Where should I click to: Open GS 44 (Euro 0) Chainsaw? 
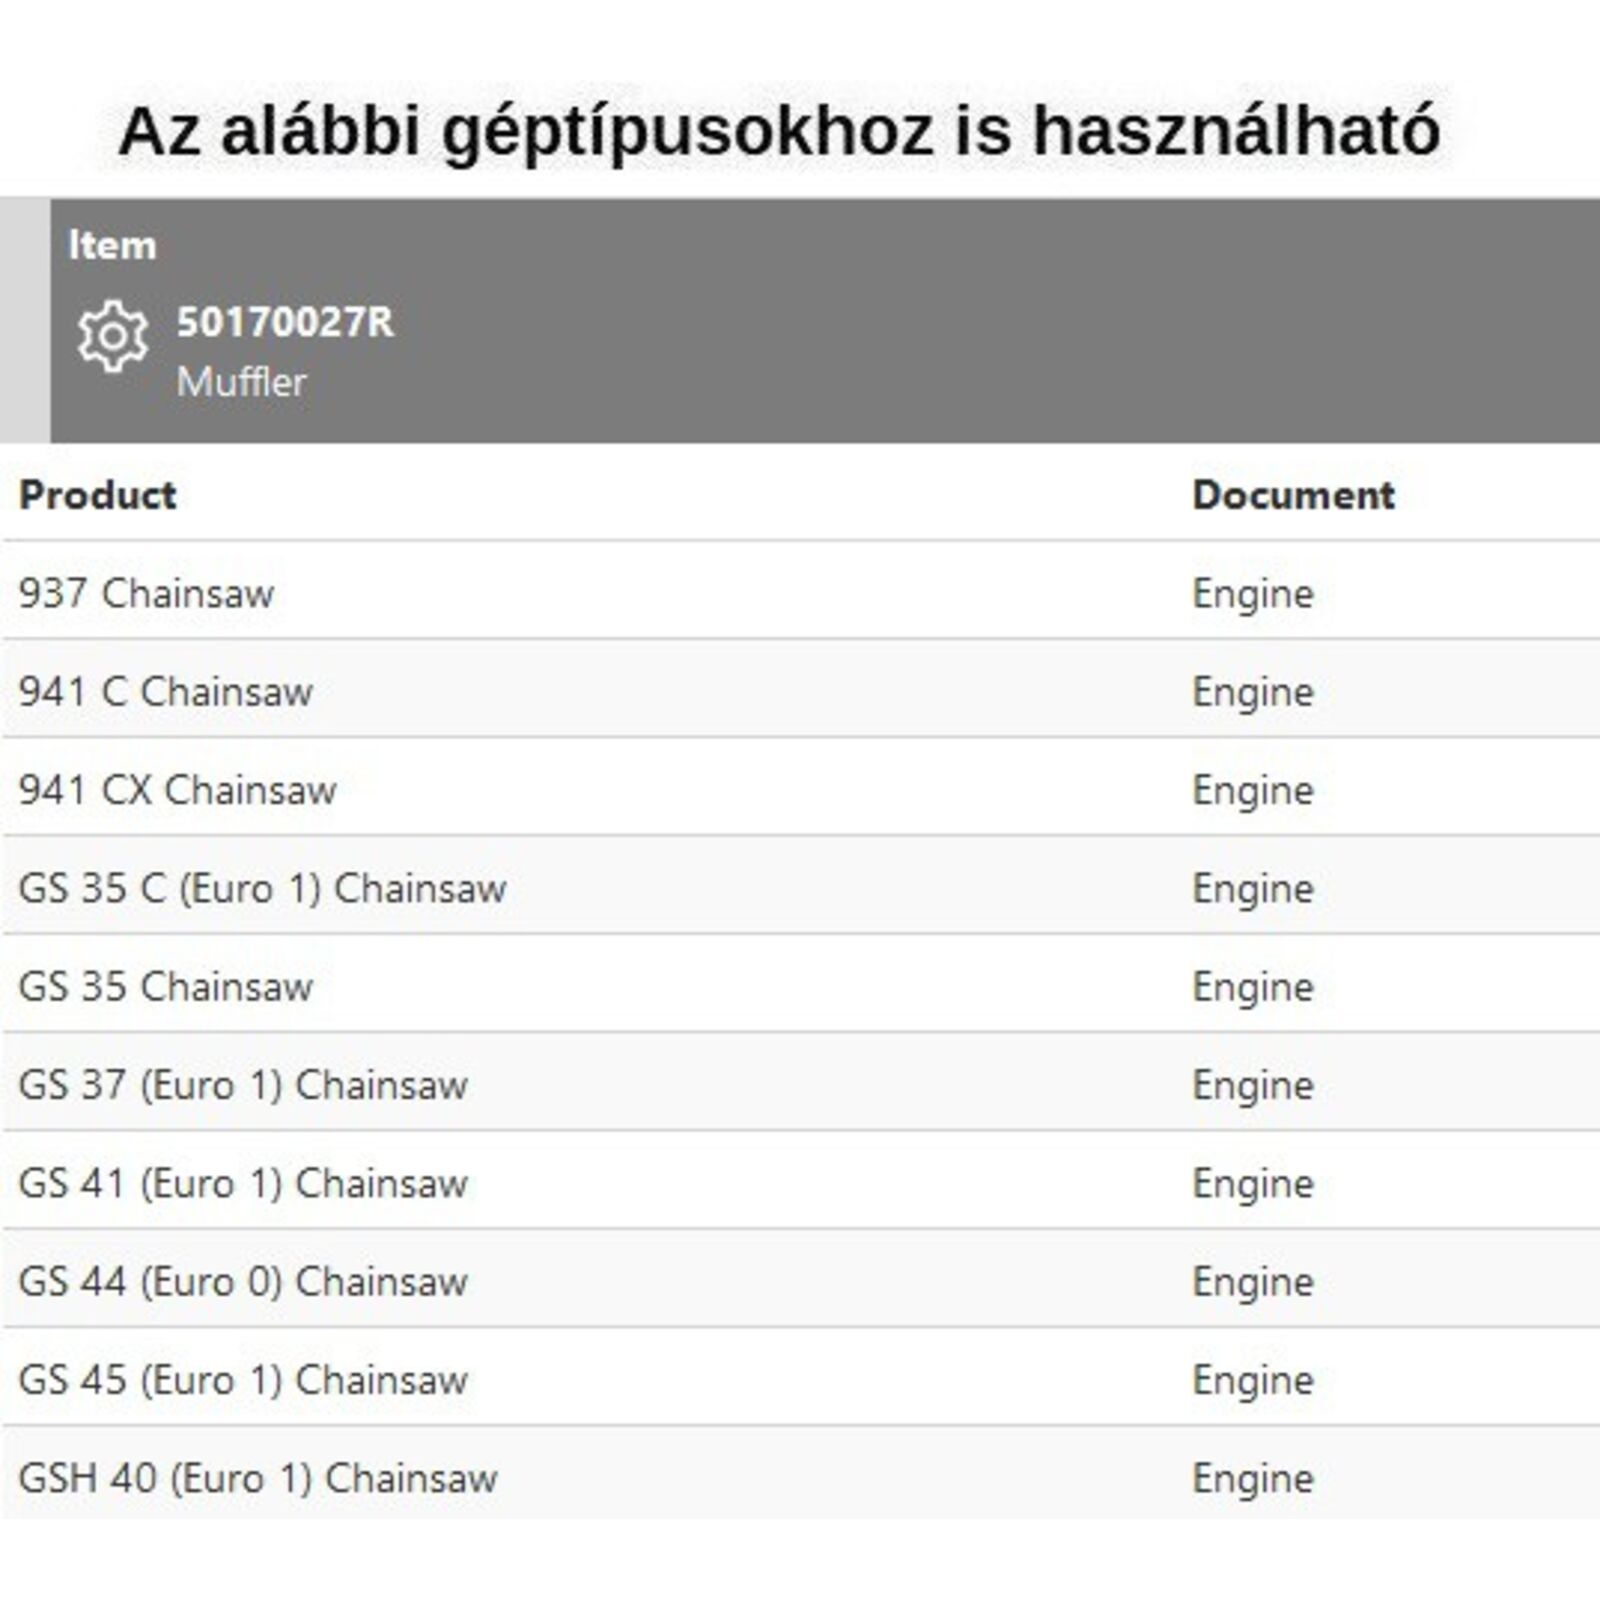(243, 1281)
